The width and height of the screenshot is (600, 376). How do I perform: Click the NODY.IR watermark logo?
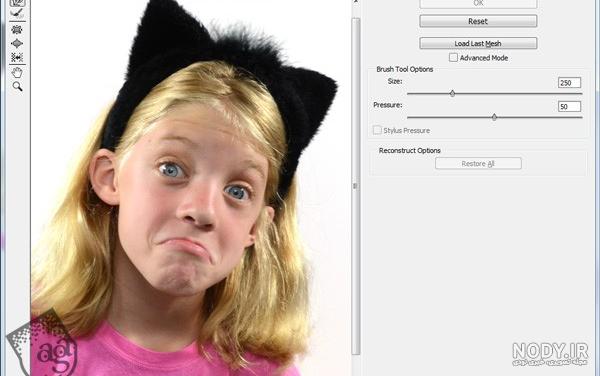pos(550,354)
